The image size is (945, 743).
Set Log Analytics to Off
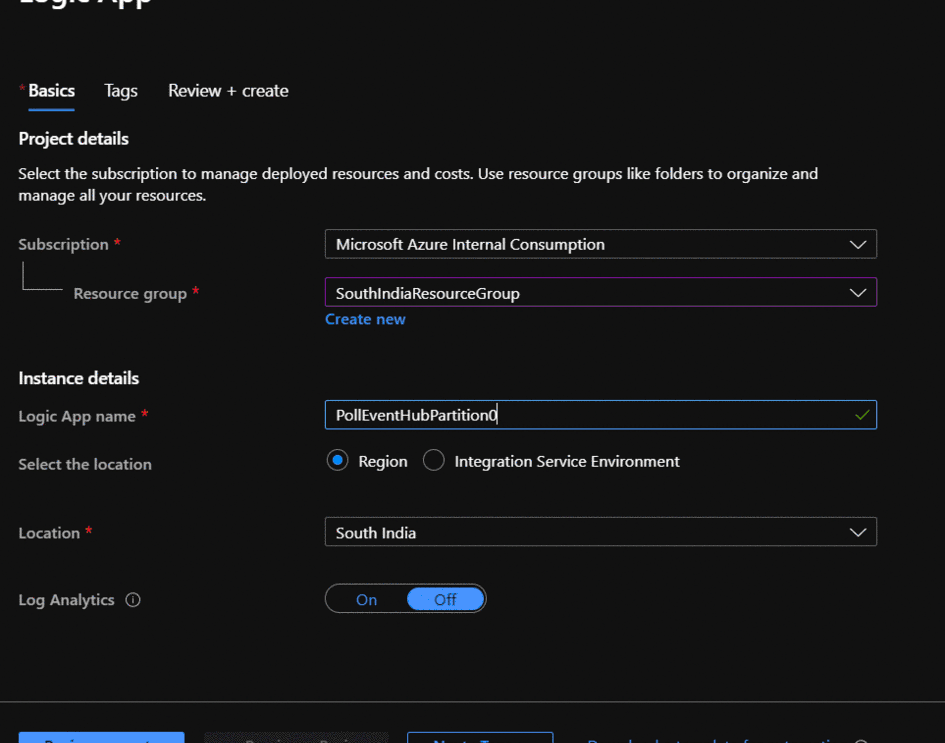[445, 600]
